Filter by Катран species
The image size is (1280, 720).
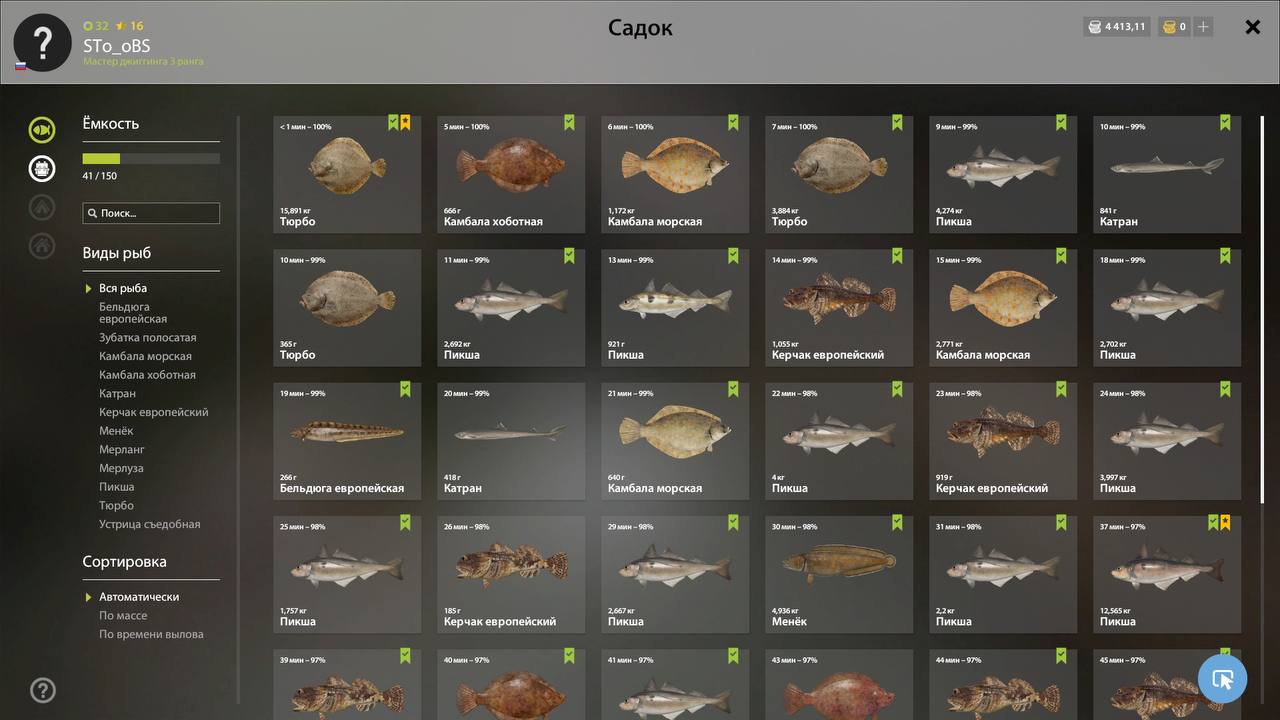tap(117, 394)
